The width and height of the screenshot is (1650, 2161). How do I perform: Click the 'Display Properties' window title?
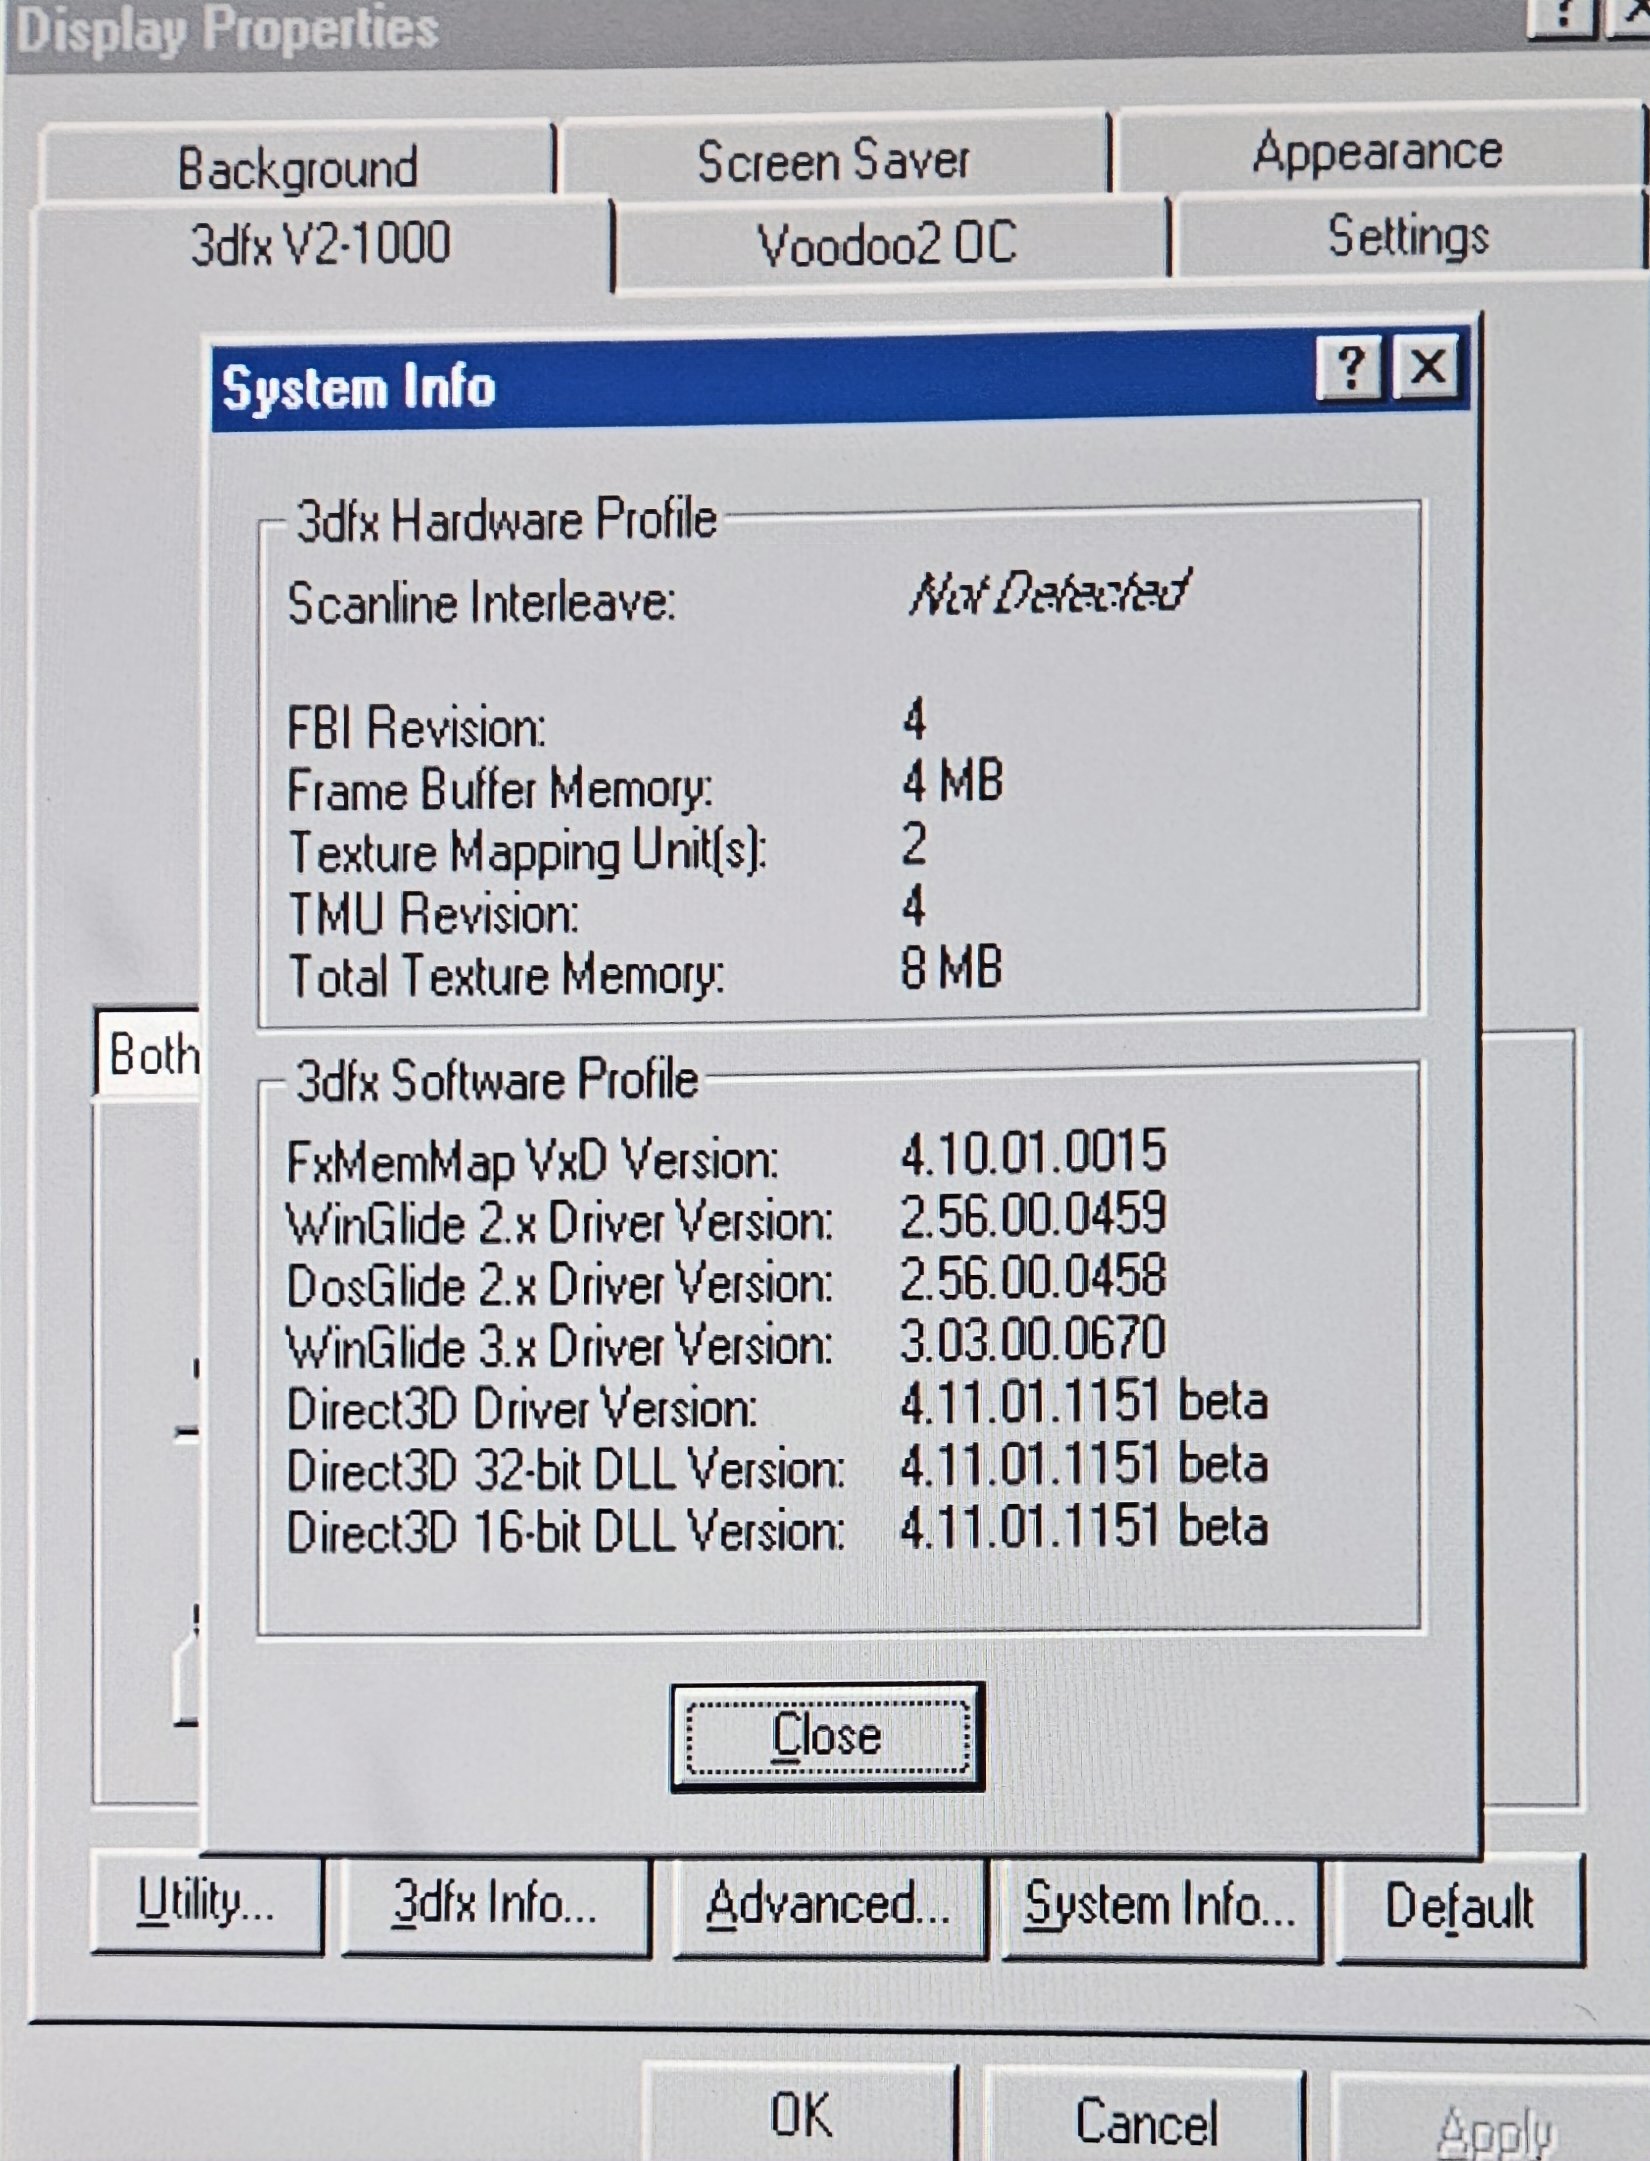tap(227, 30)
